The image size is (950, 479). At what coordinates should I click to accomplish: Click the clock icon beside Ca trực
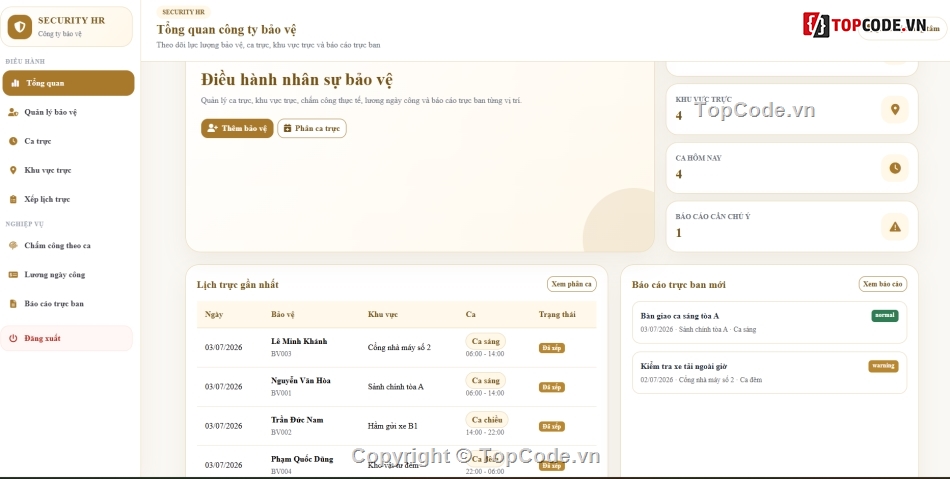pyautogui.click(x=13, y=141)
